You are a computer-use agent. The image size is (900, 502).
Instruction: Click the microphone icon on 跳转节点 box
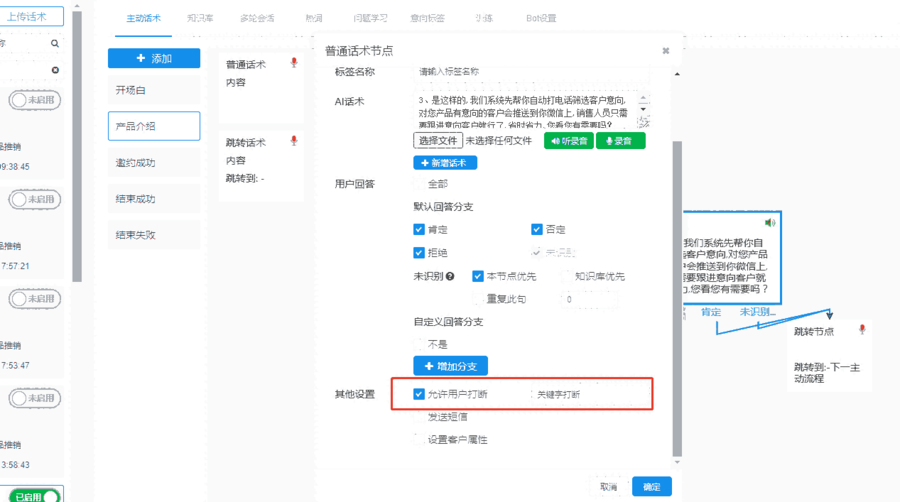861,330
